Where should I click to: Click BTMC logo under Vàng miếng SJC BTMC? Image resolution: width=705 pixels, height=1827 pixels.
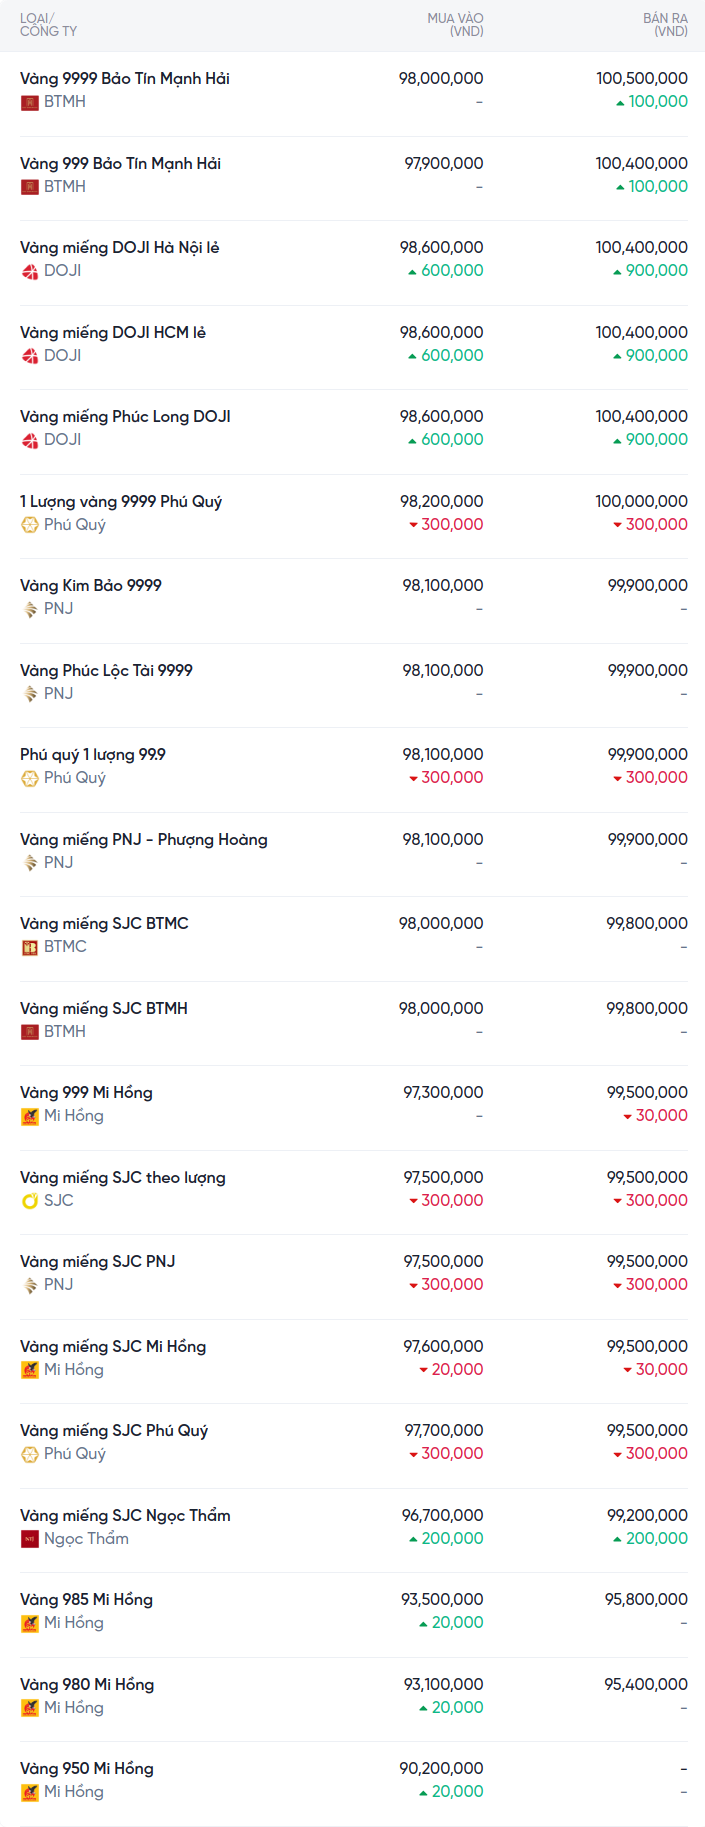(x=30, y=947)
